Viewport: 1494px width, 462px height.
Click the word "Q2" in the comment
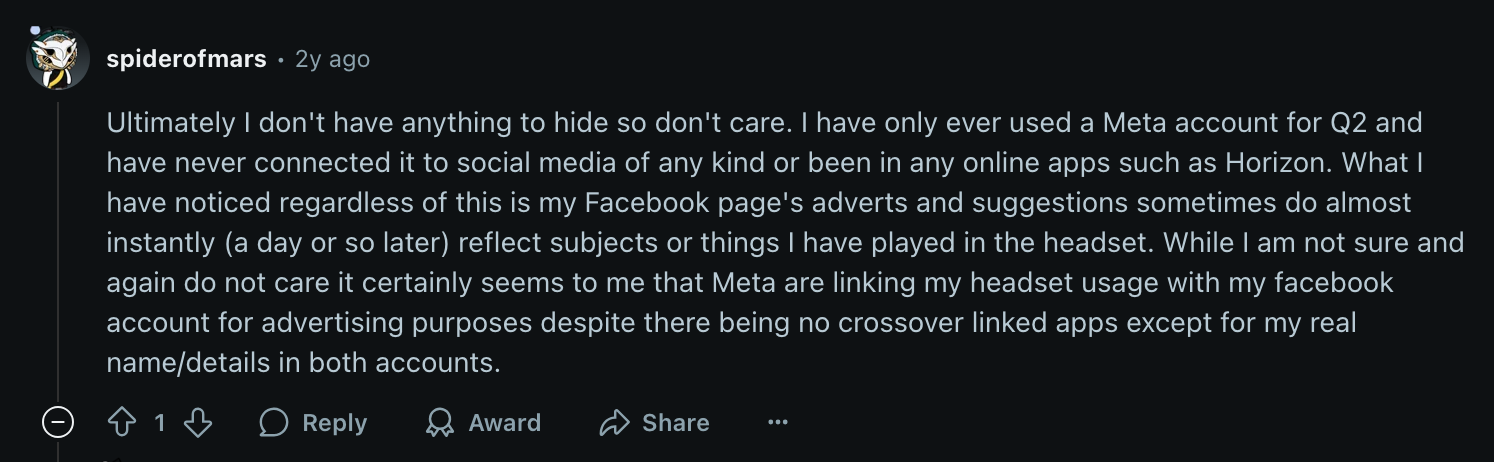pyautogui.click(x=1357, y=124)
